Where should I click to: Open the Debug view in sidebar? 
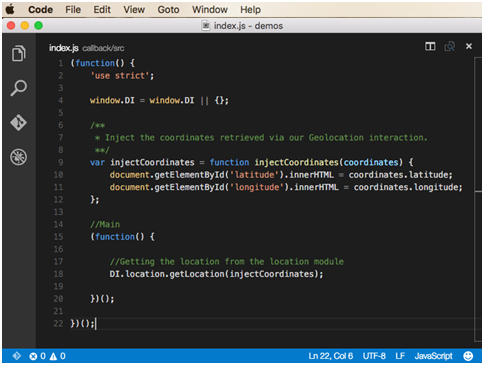click(x=18, y=157)
